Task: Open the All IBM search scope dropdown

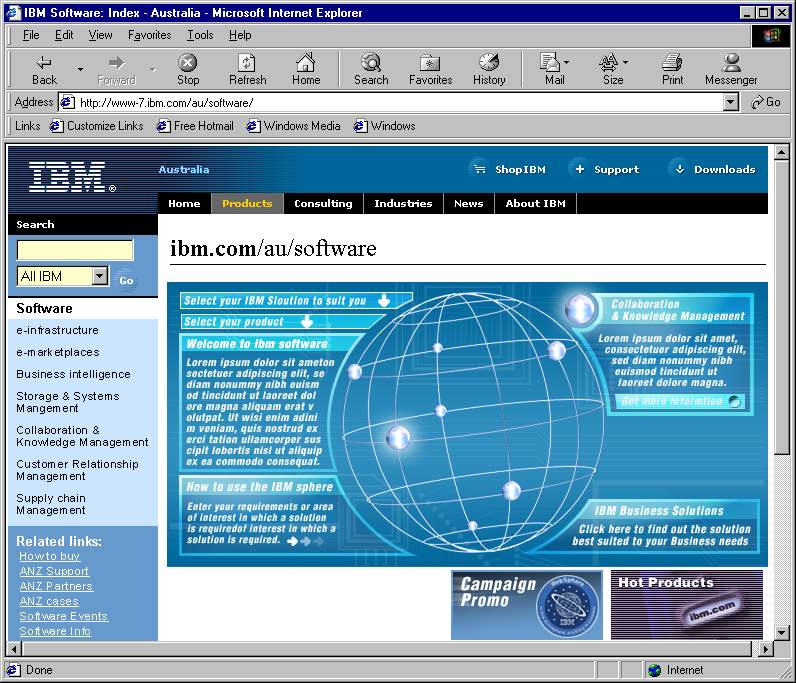Action: [100, 276]
